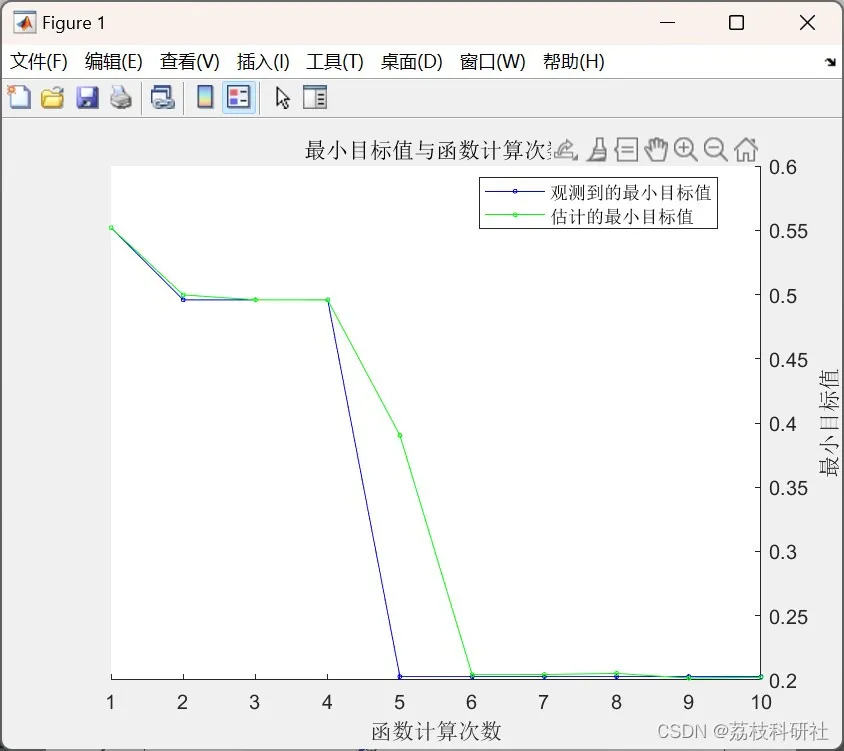Click the blue data point at x=2
This screenshot has height=751, width=844.
point(183,299)
